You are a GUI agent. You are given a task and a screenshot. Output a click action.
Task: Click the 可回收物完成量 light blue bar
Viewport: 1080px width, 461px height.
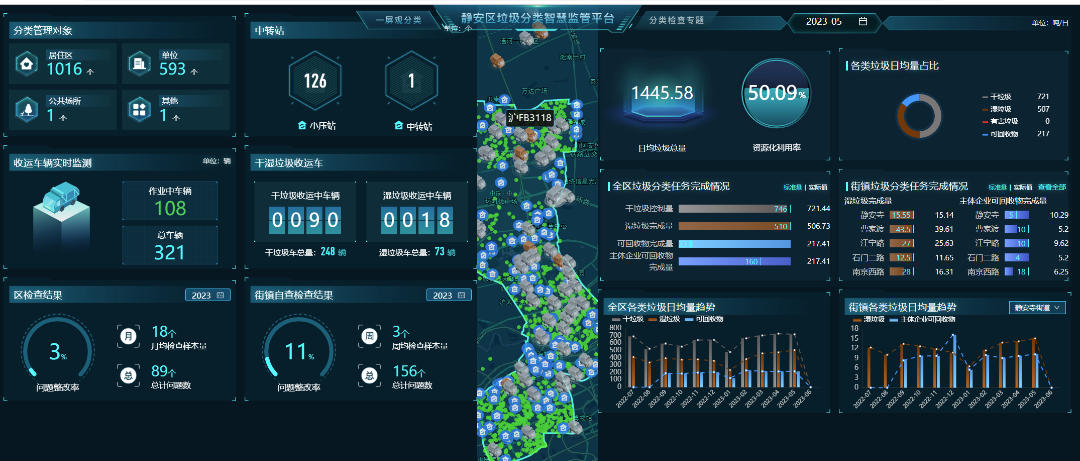coord(735,244)
